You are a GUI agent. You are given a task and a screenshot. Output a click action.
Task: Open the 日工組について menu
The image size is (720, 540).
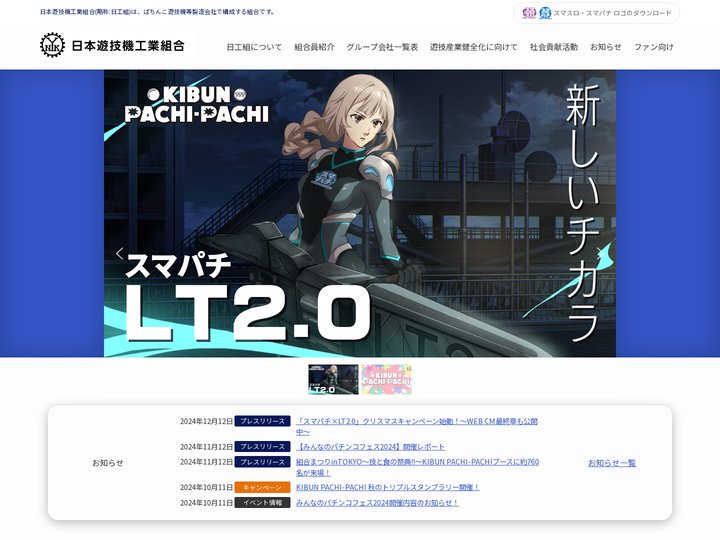tap(254, 47)
